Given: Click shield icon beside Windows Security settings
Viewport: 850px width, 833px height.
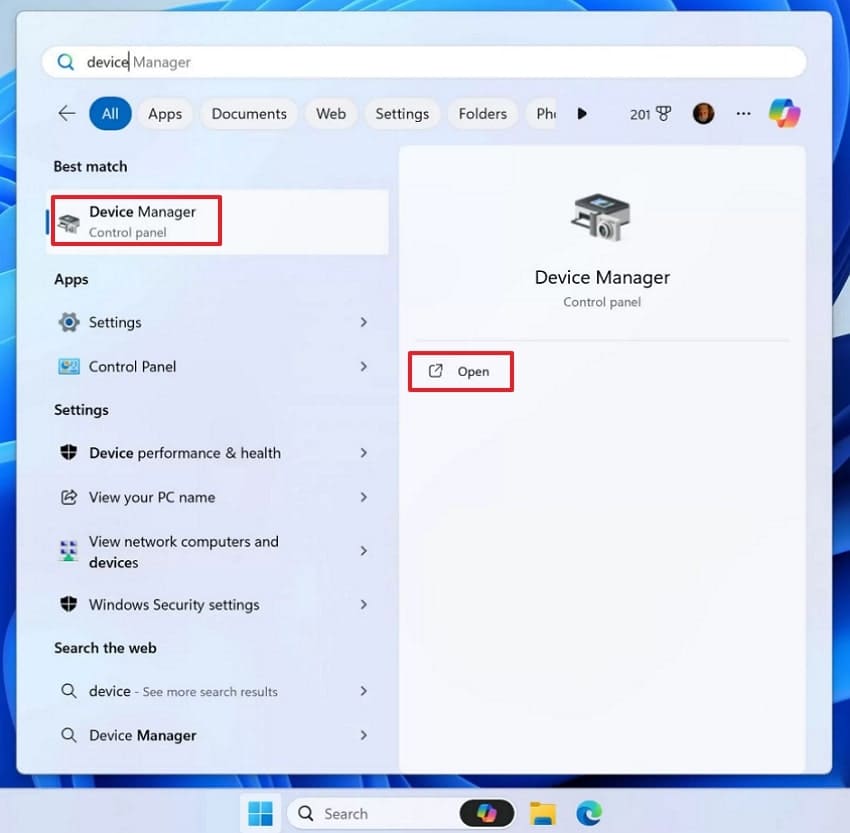Looking at the screenshot, I should (69, 604).
